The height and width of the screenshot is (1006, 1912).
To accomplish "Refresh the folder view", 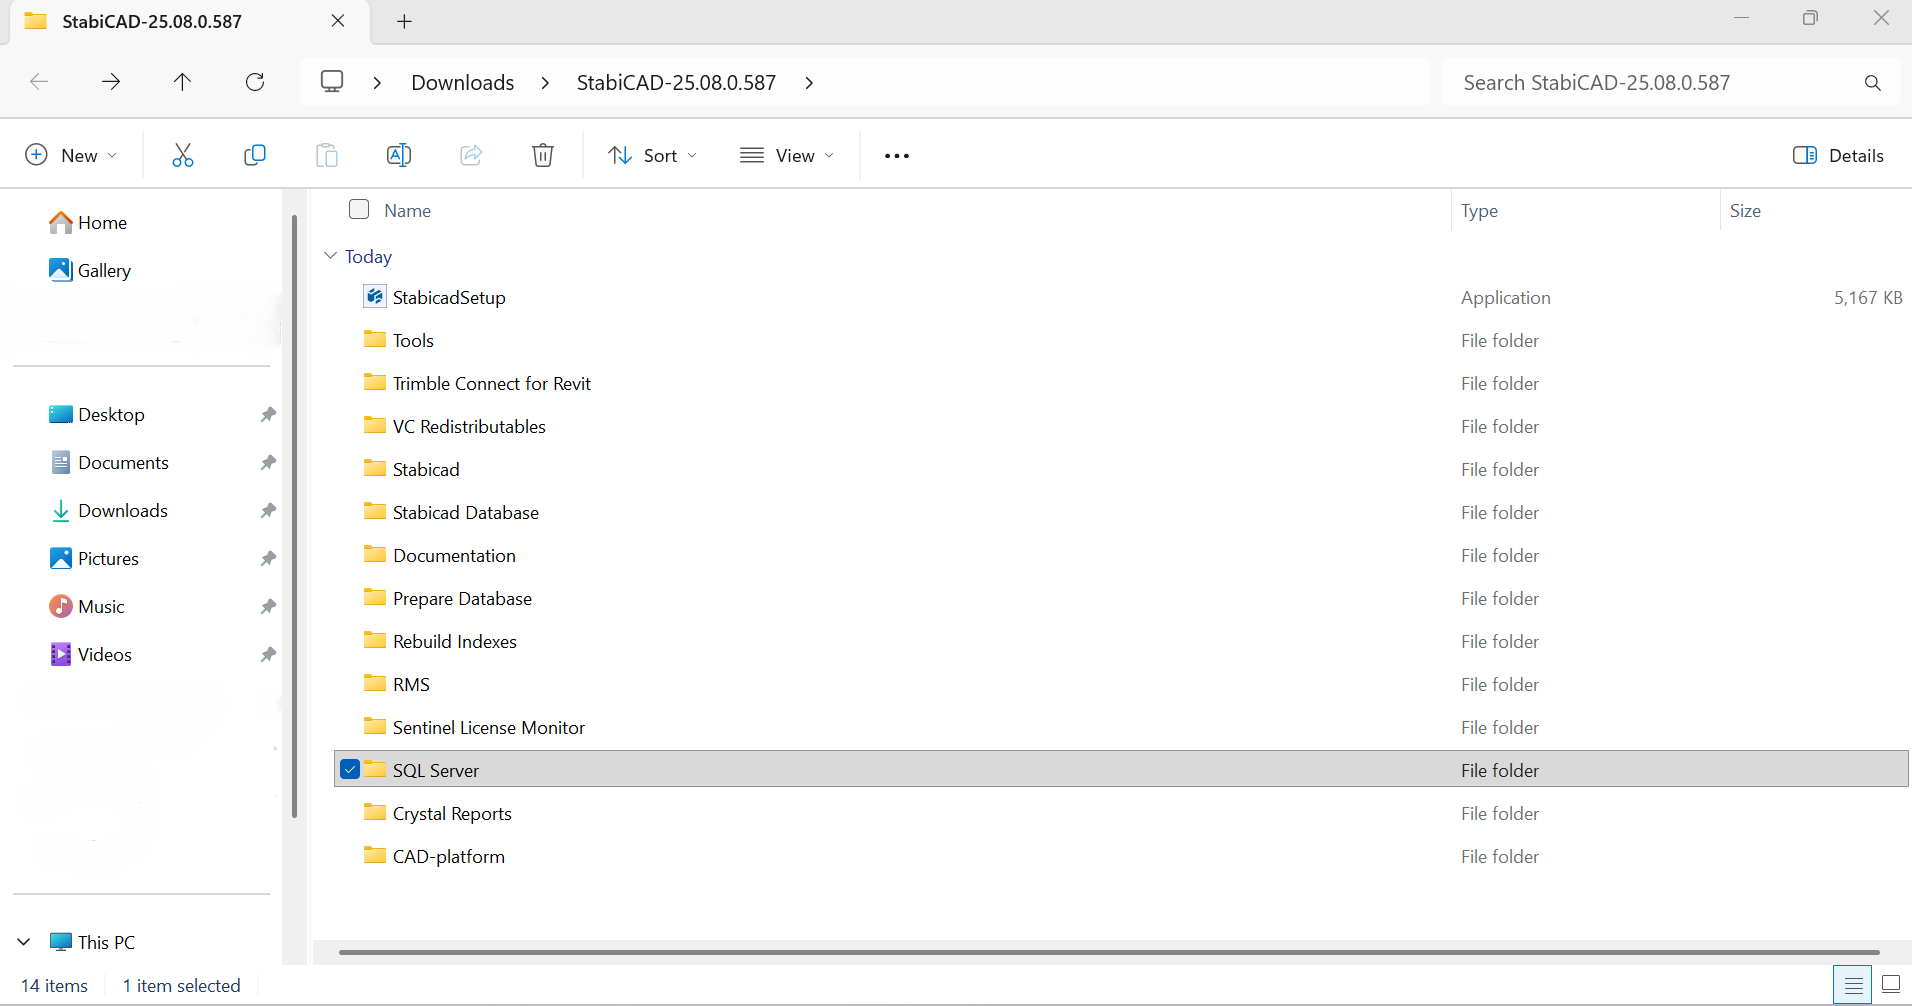I will point(255,82).
